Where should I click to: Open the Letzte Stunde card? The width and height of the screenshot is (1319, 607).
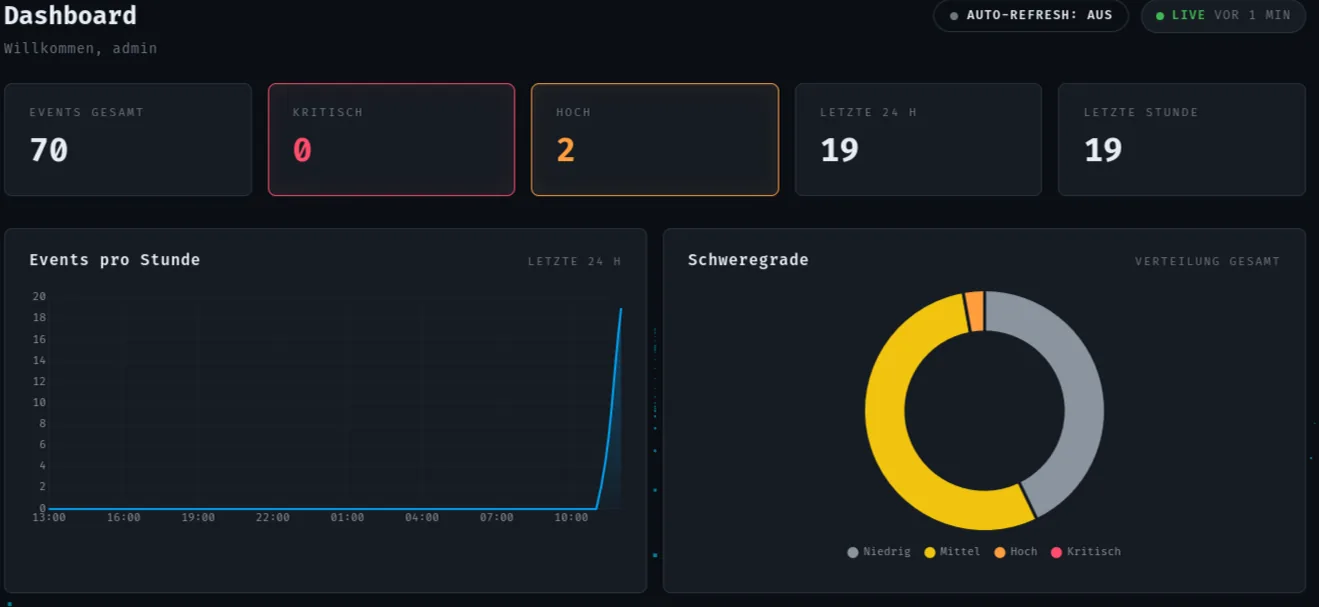(x=1182, y=139)
